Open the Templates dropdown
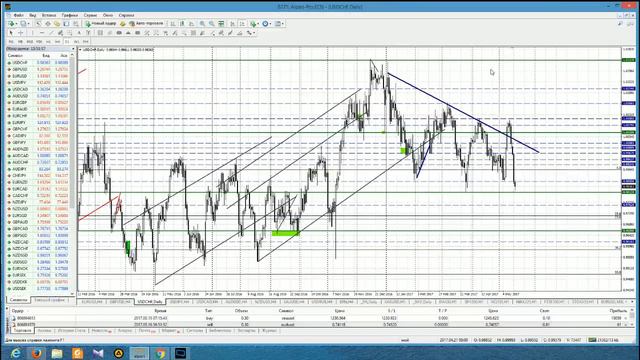The image size is (640, 360). (279, 24)
